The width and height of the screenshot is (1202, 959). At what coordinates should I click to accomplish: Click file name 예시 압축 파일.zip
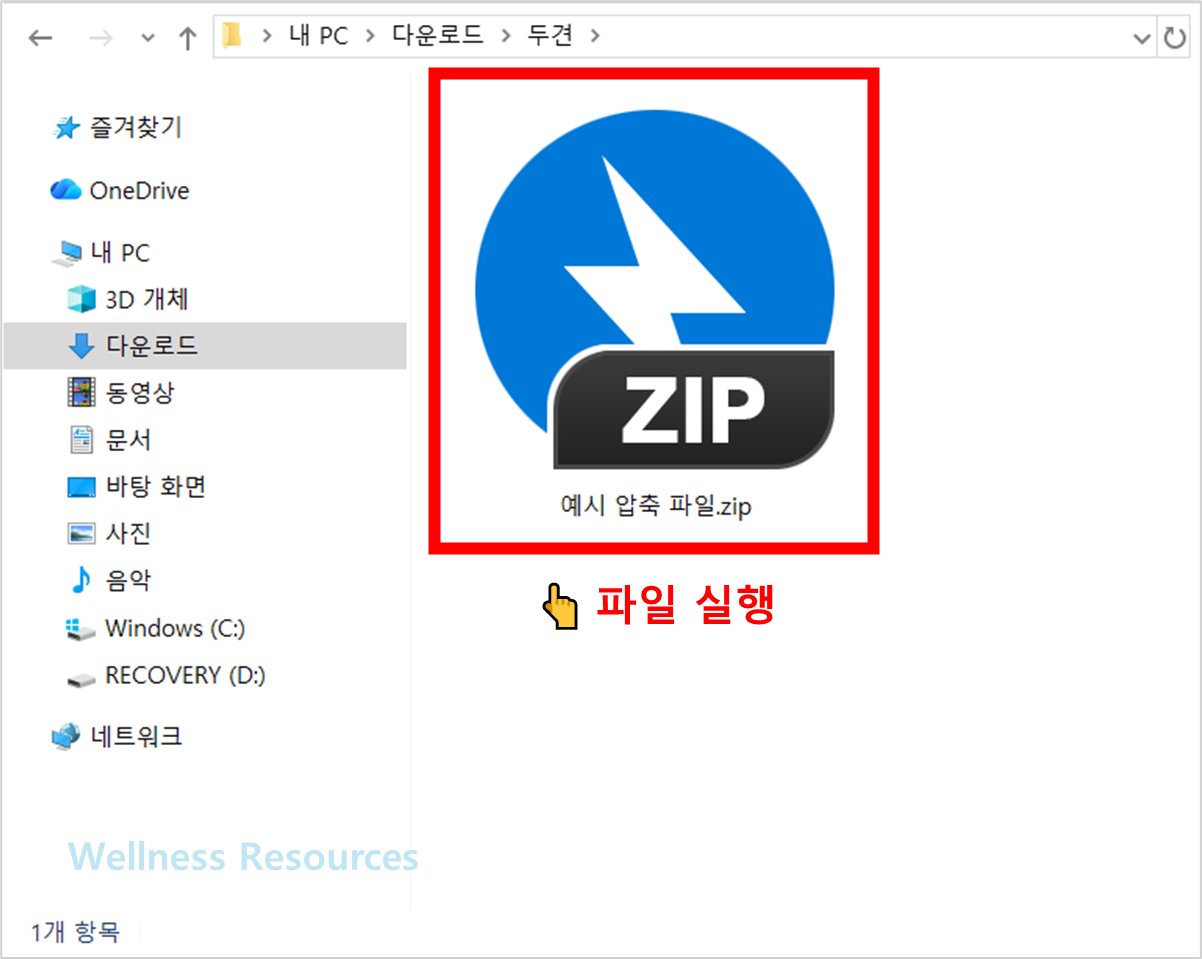tap(655, 506)
